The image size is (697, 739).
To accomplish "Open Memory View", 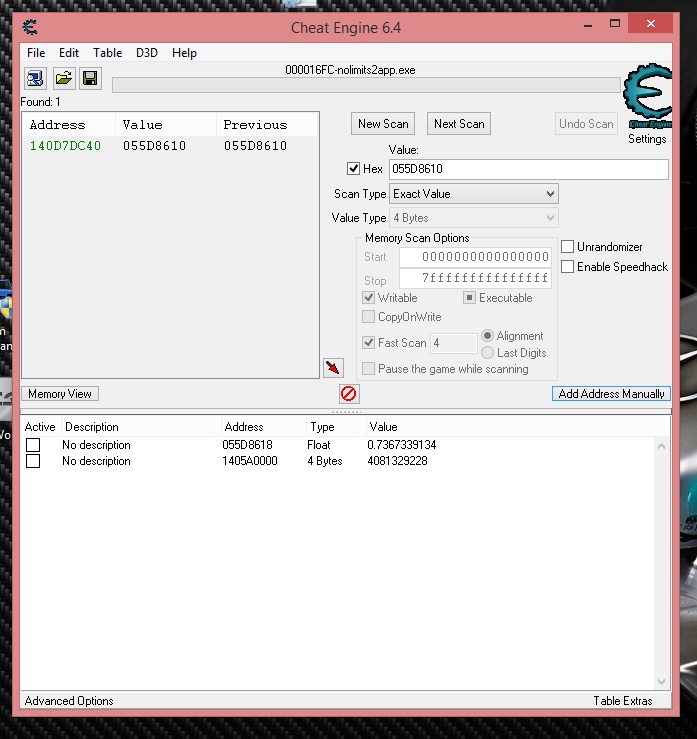I will tap(60, 394).
